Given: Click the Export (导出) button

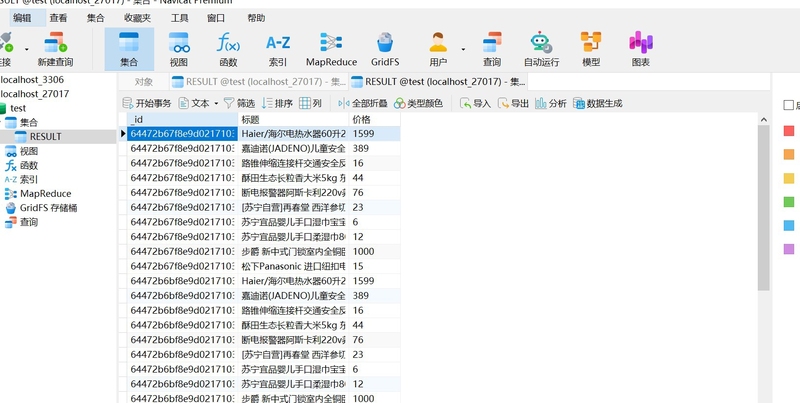Looking at the screenshot, I should click(x=513, y=104).
